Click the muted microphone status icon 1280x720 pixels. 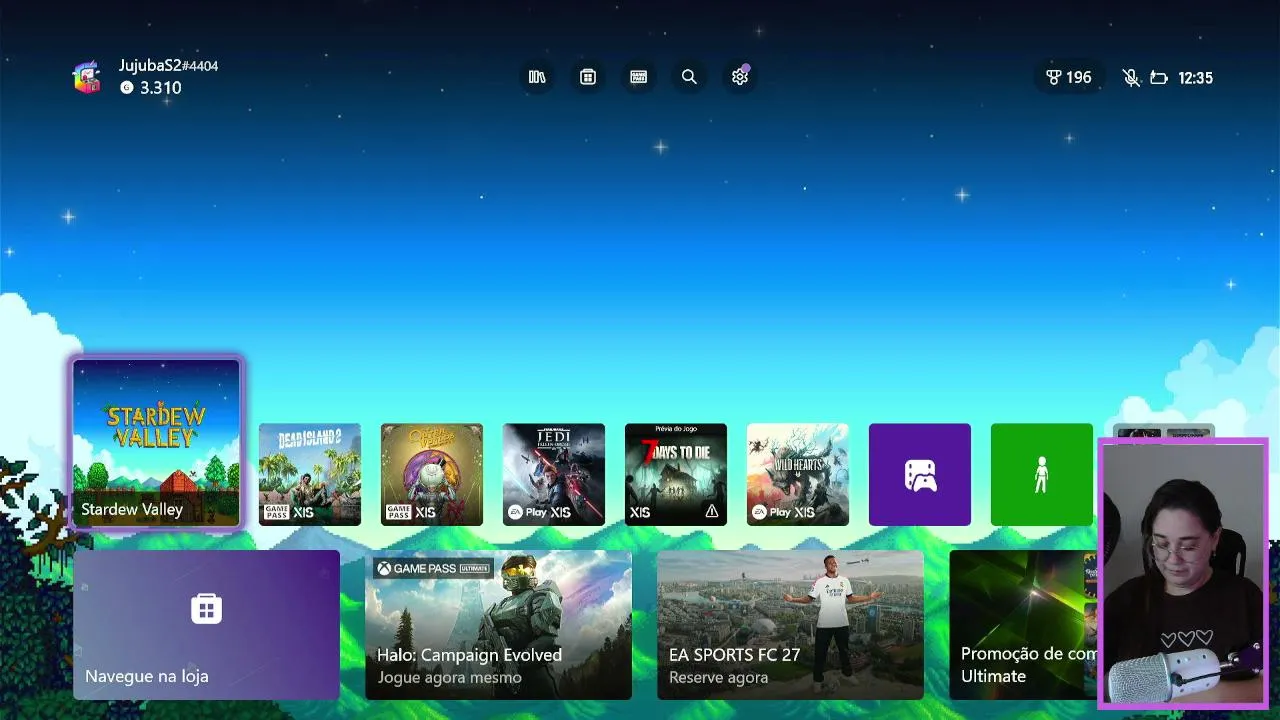click(1131, 78)
